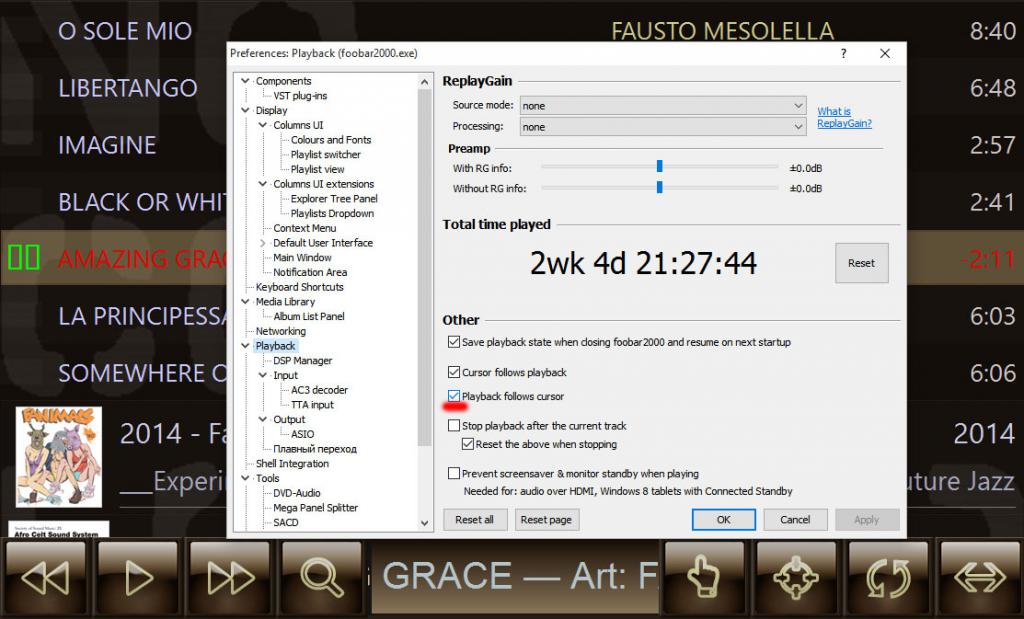Open the Processing dropdown
Viewport: 1024px width, 619px height.
pos(662,127)
